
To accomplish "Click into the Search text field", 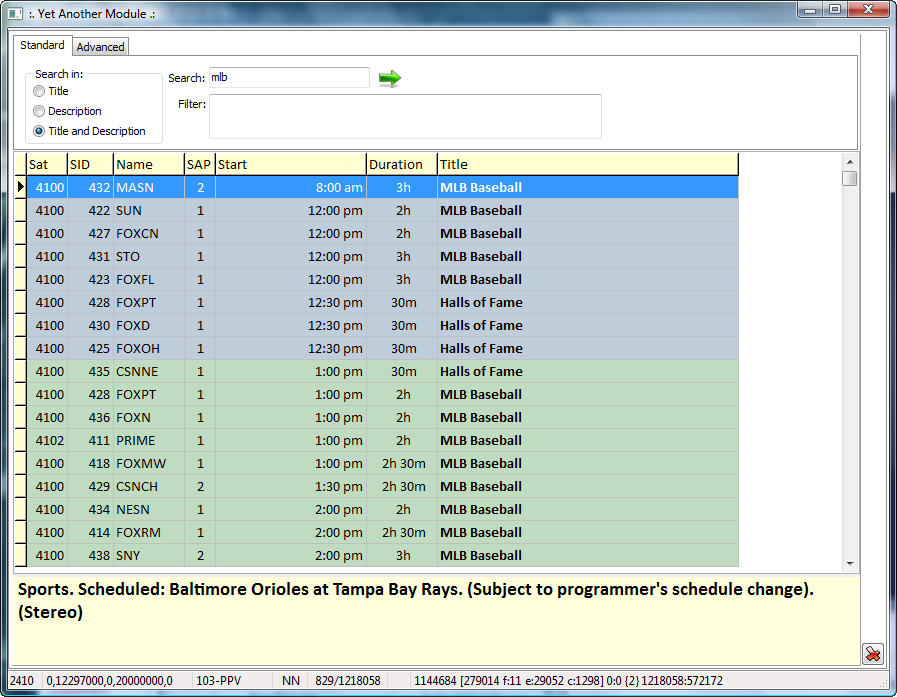I will click(289, 77).
